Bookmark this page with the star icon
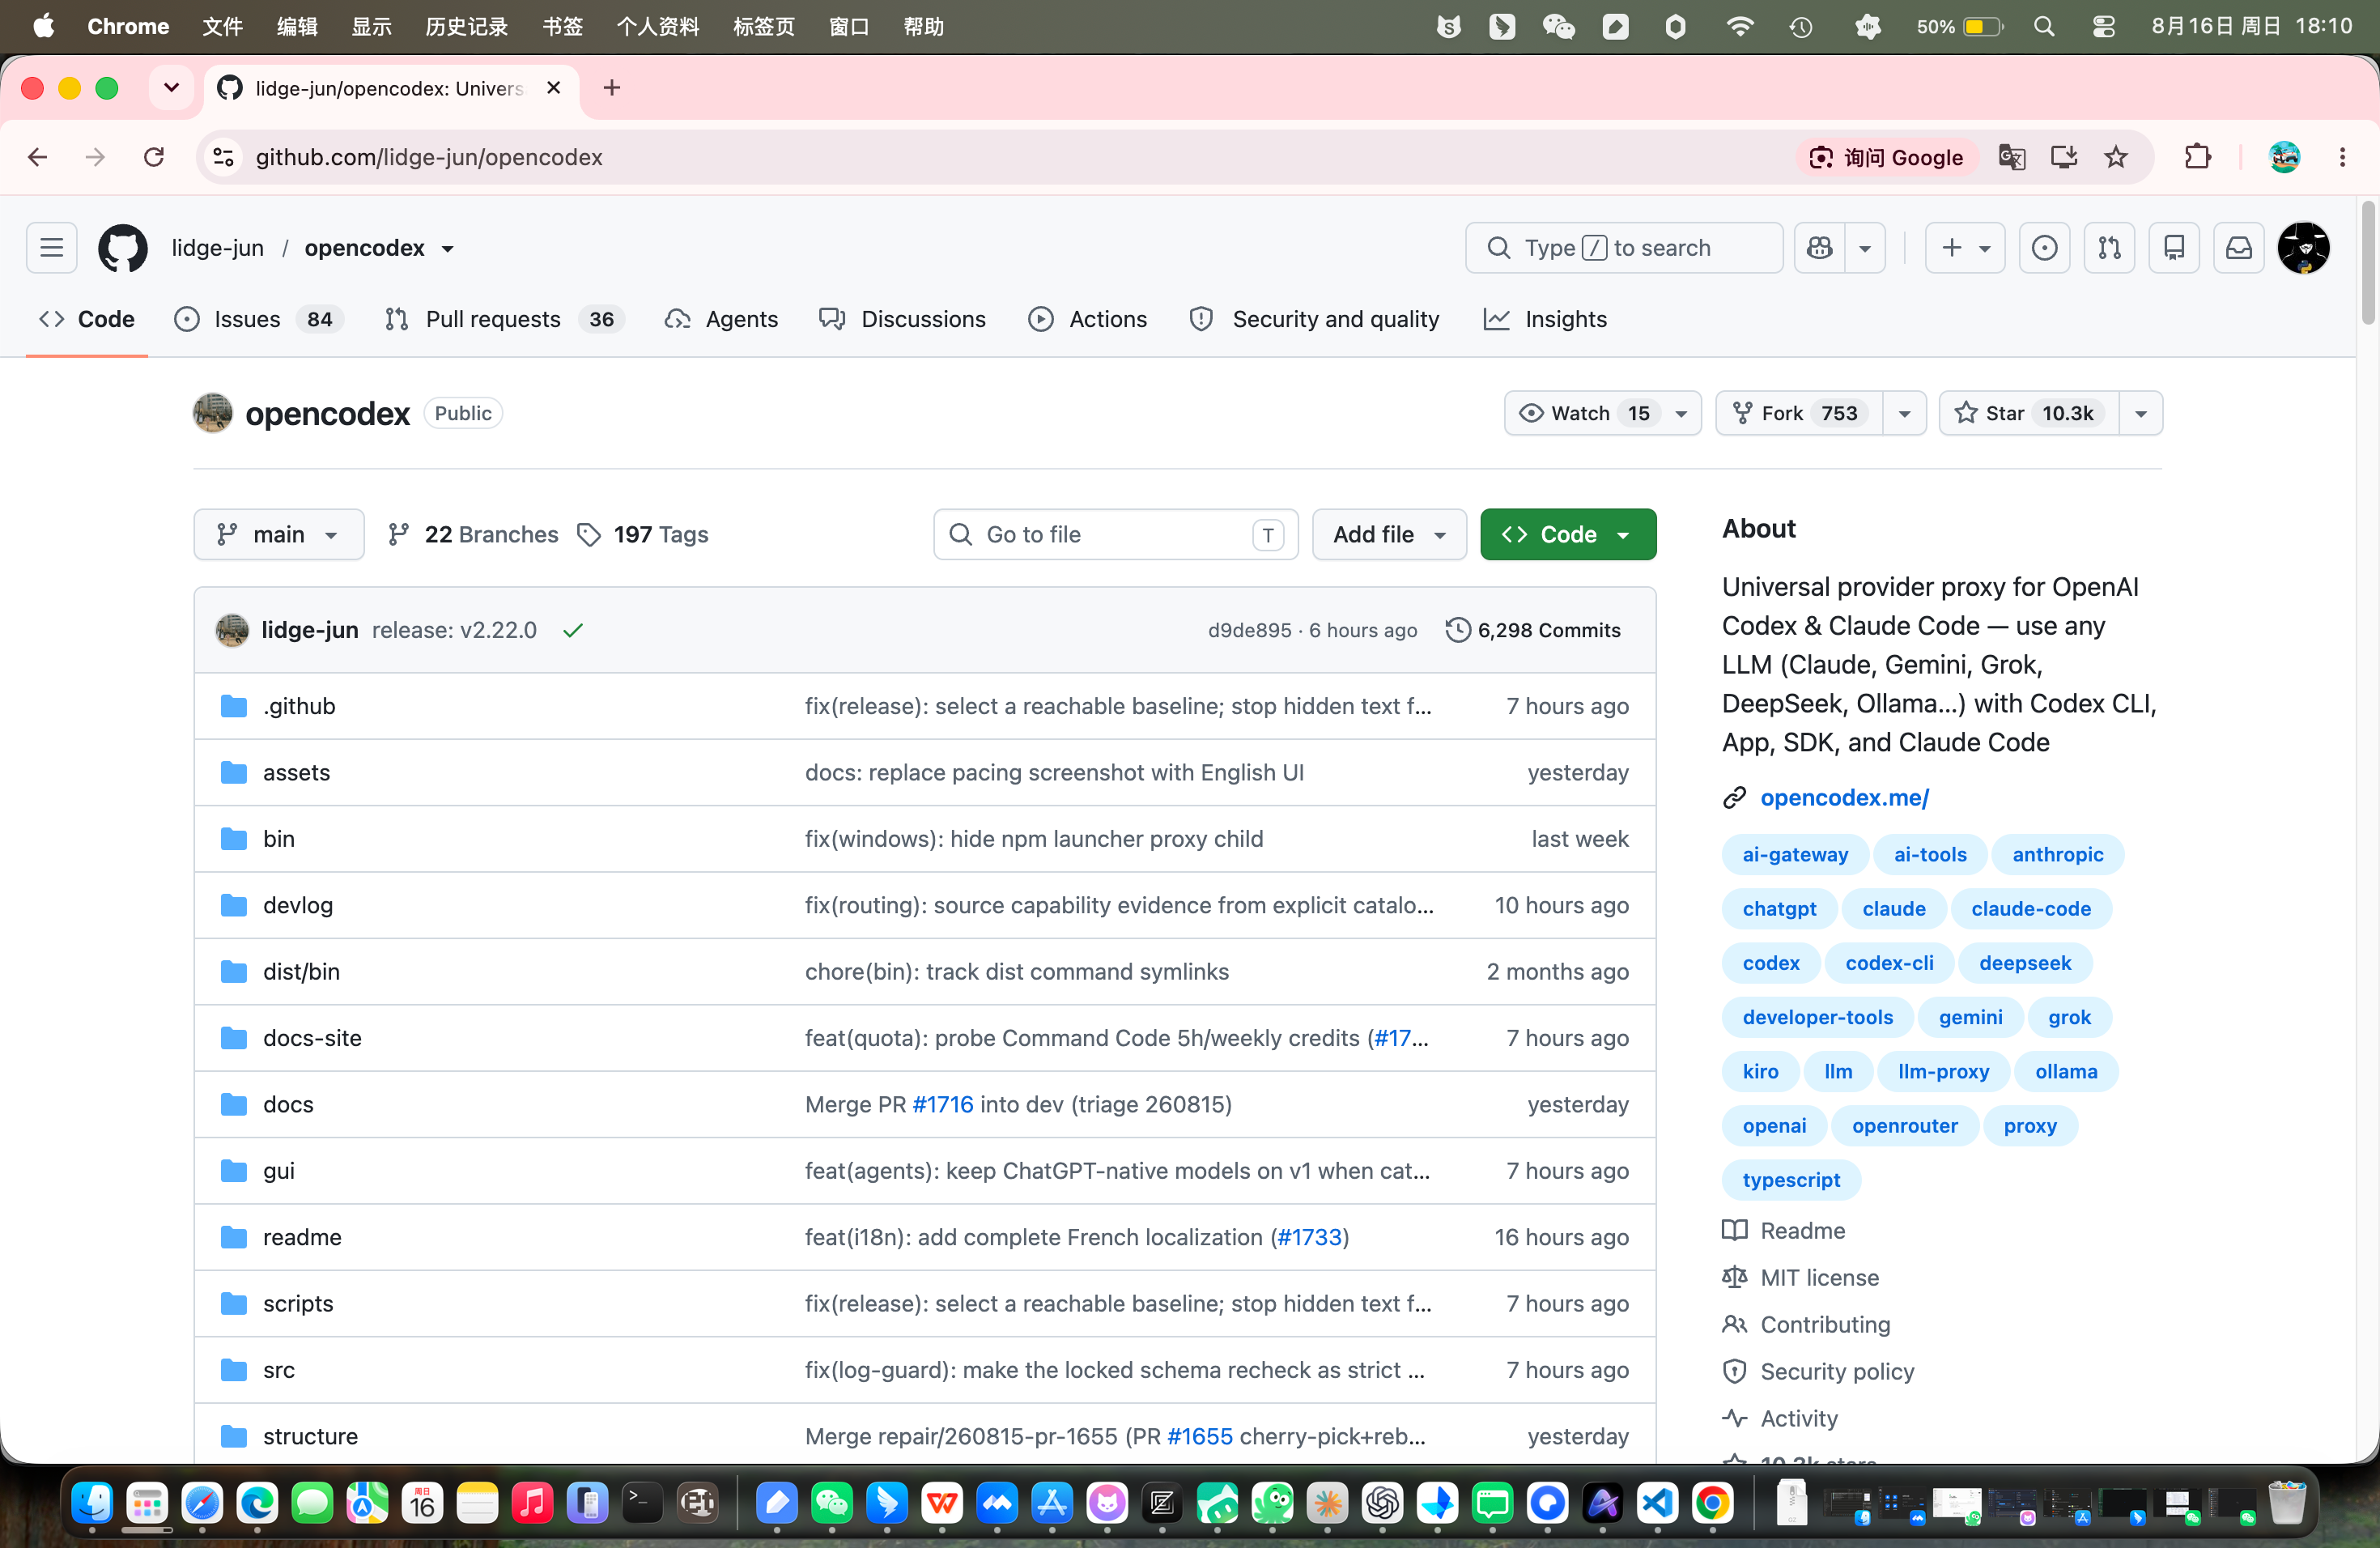 coord(2116,157)
